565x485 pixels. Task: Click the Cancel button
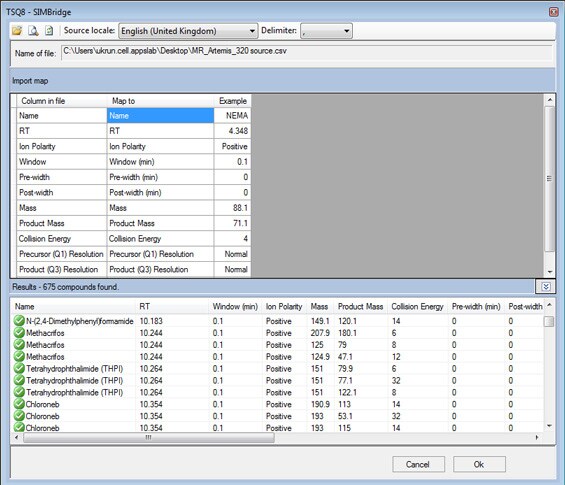[x=418, y=464]
